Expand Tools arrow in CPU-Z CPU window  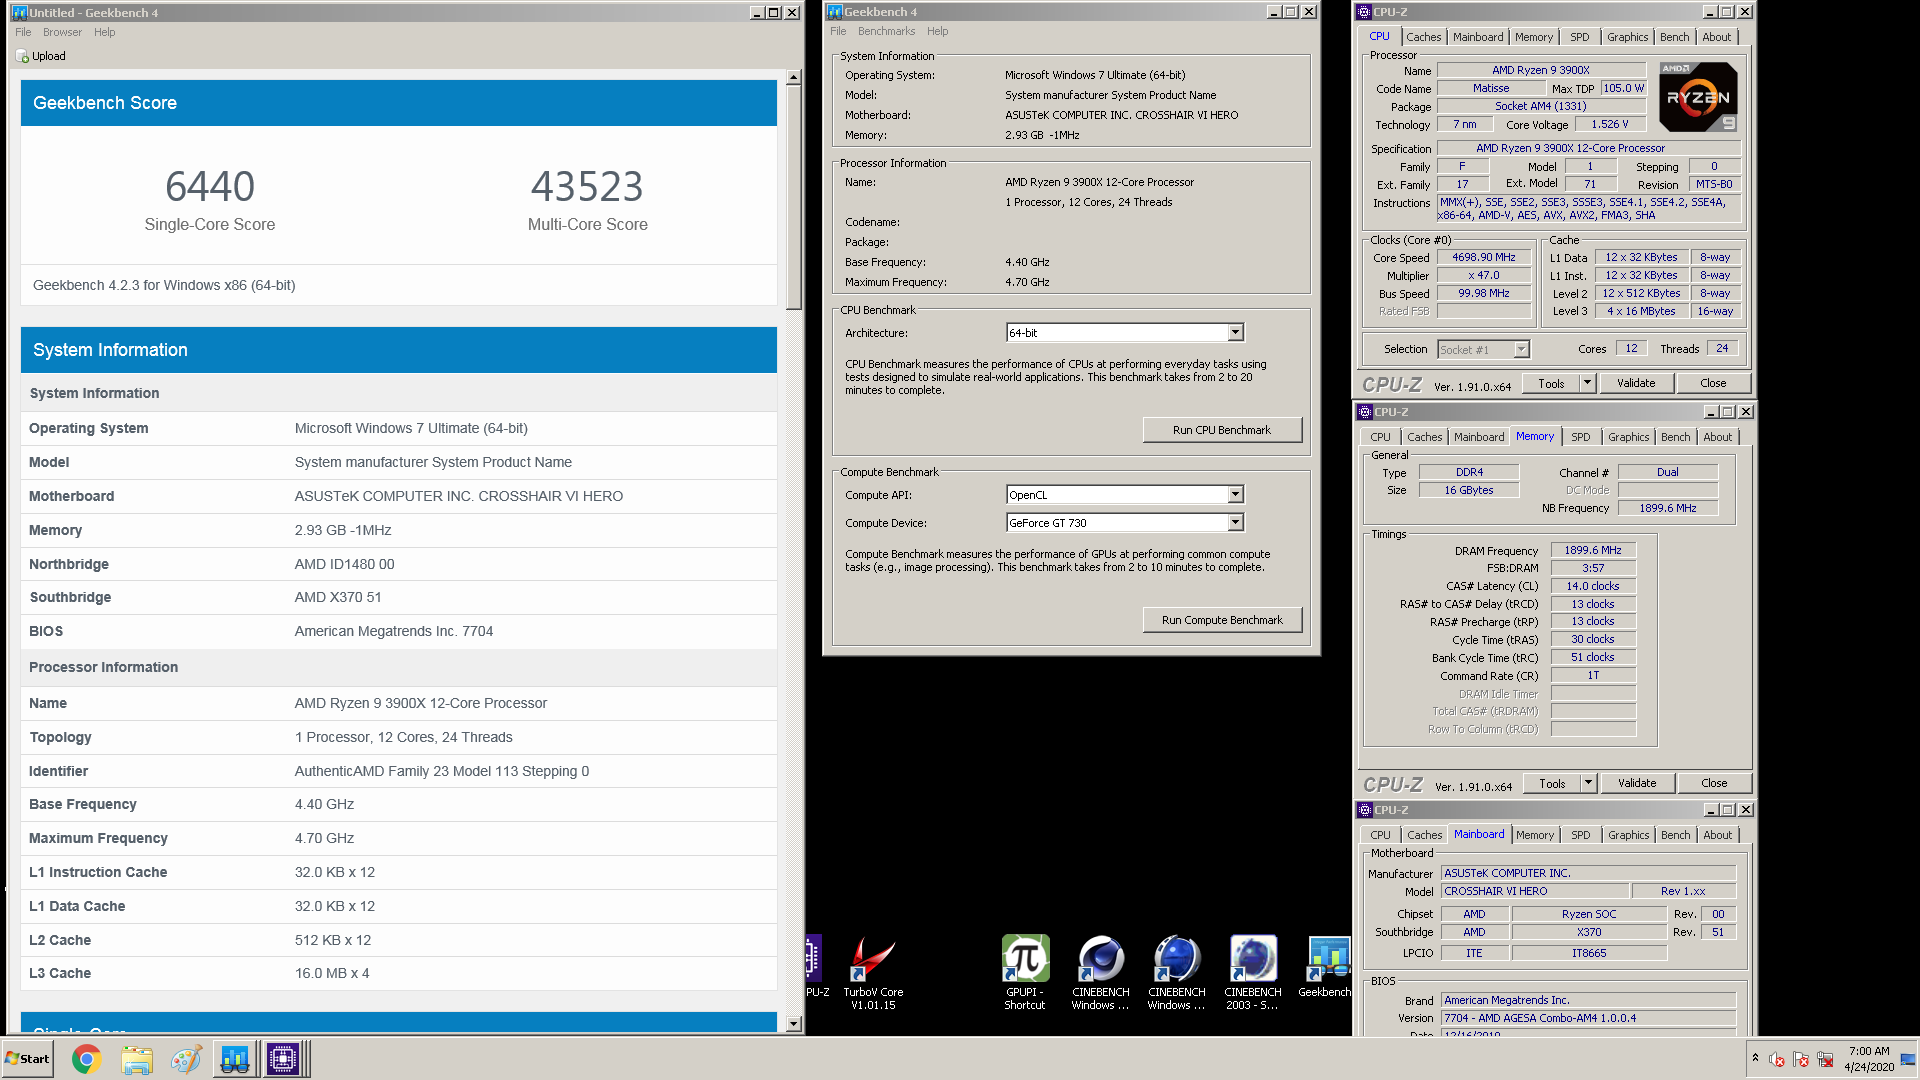coord(1587,383)
